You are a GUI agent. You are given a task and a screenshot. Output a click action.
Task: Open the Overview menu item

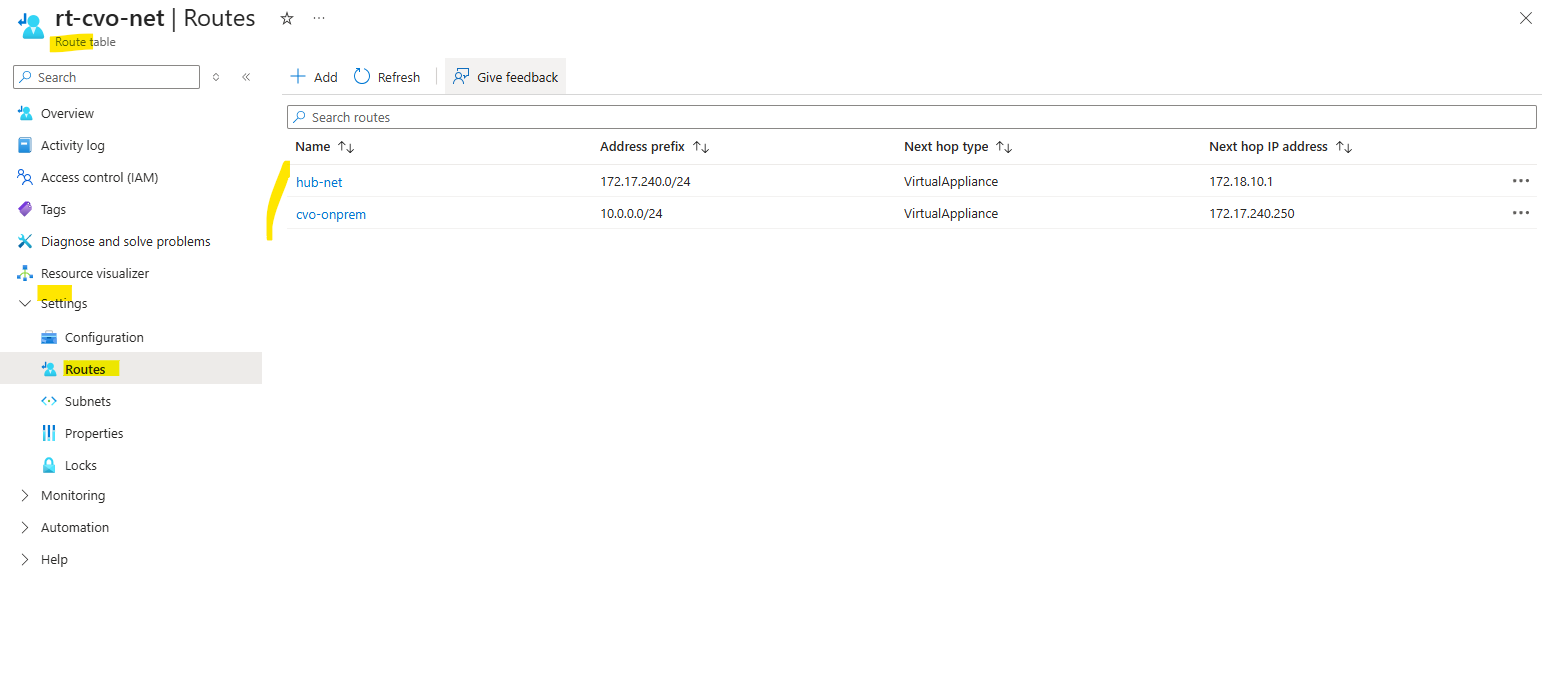pyautogui.click(x=67, y=113)
